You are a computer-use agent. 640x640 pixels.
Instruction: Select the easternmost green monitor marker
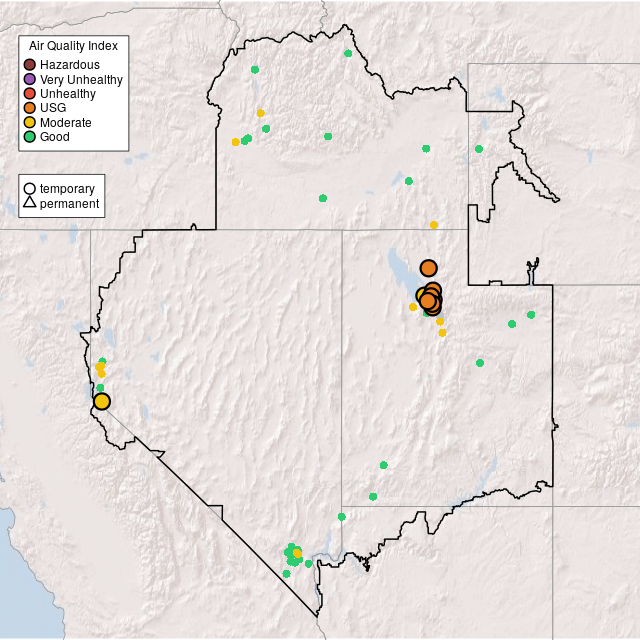point(531,315)
